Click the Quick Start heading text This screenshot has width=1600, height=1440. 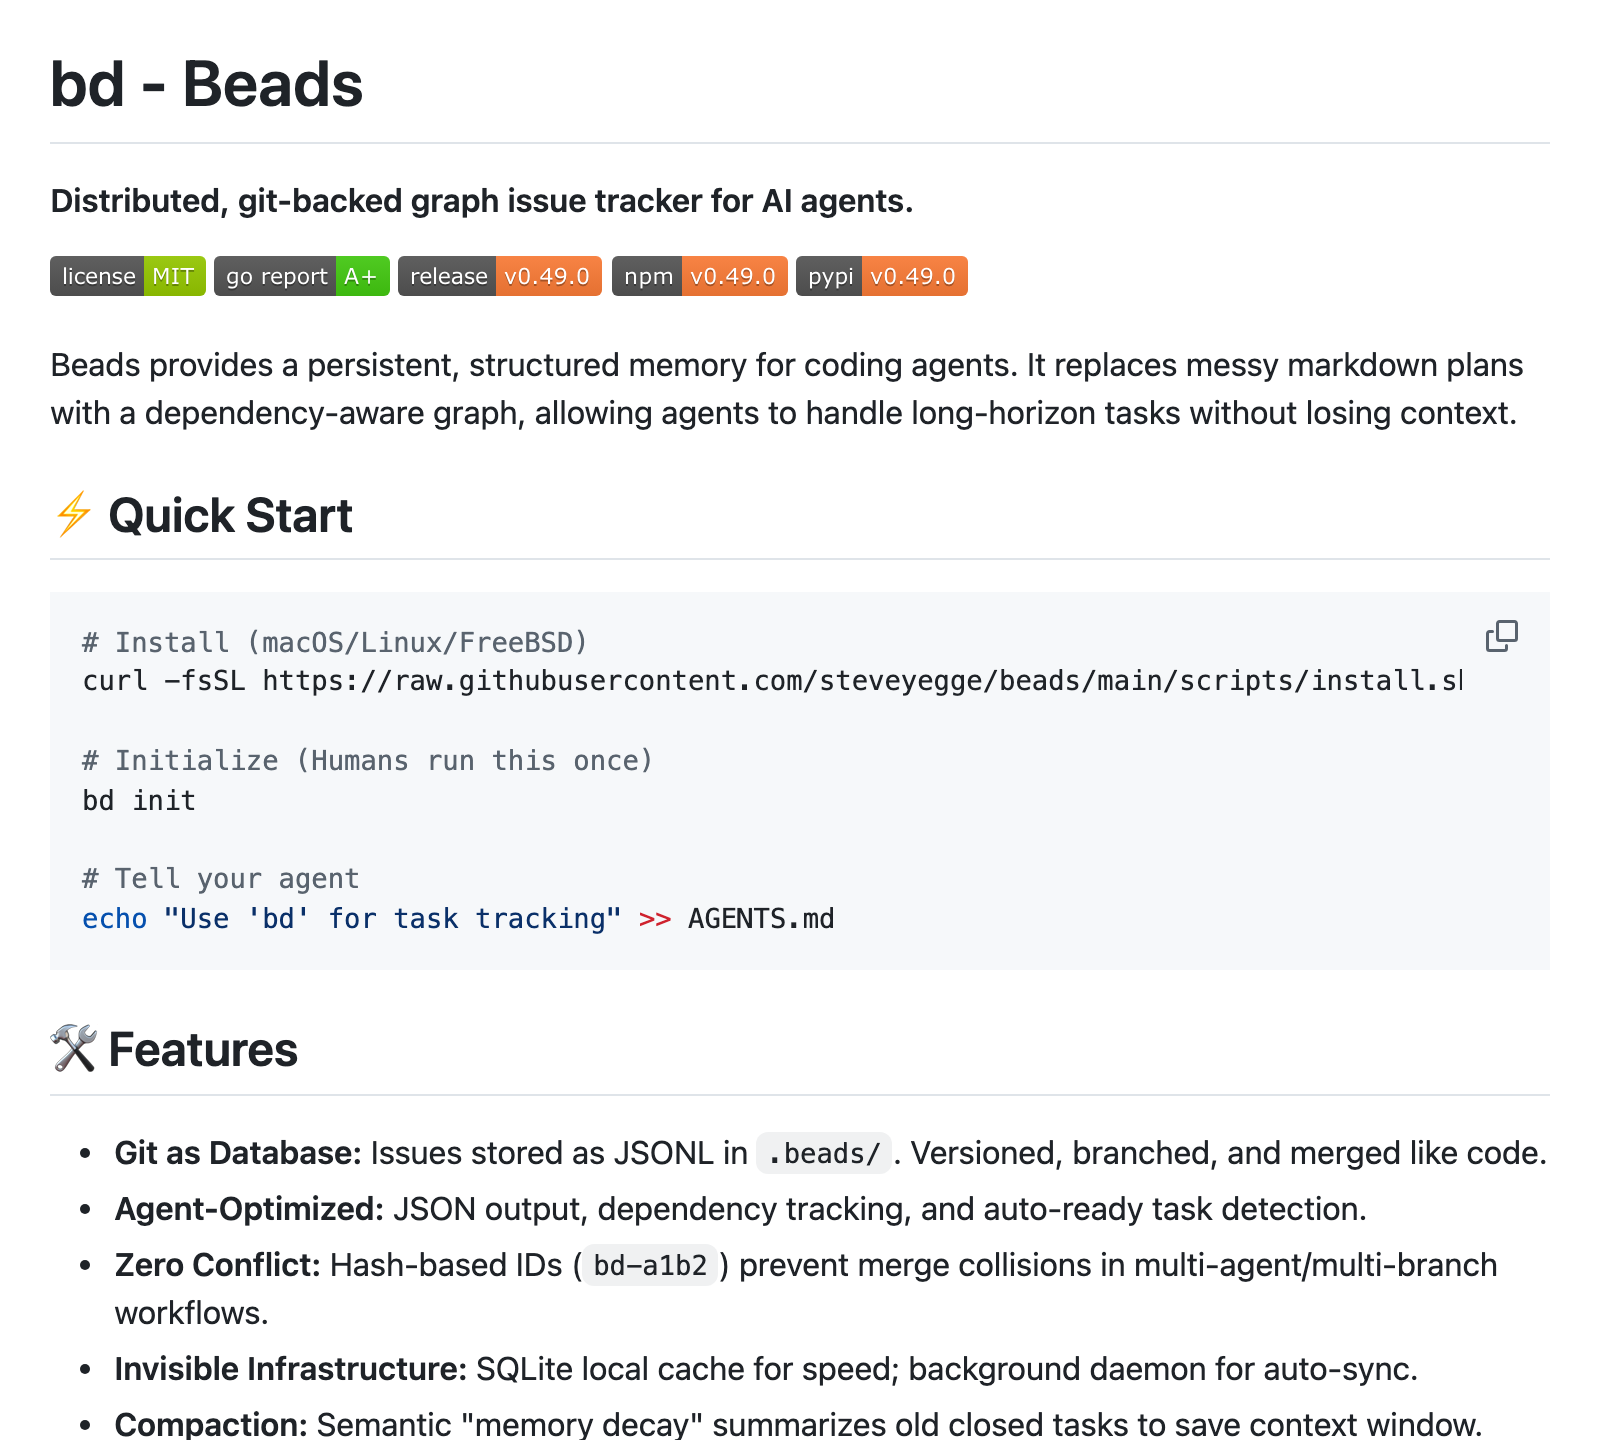click(230, 516)
